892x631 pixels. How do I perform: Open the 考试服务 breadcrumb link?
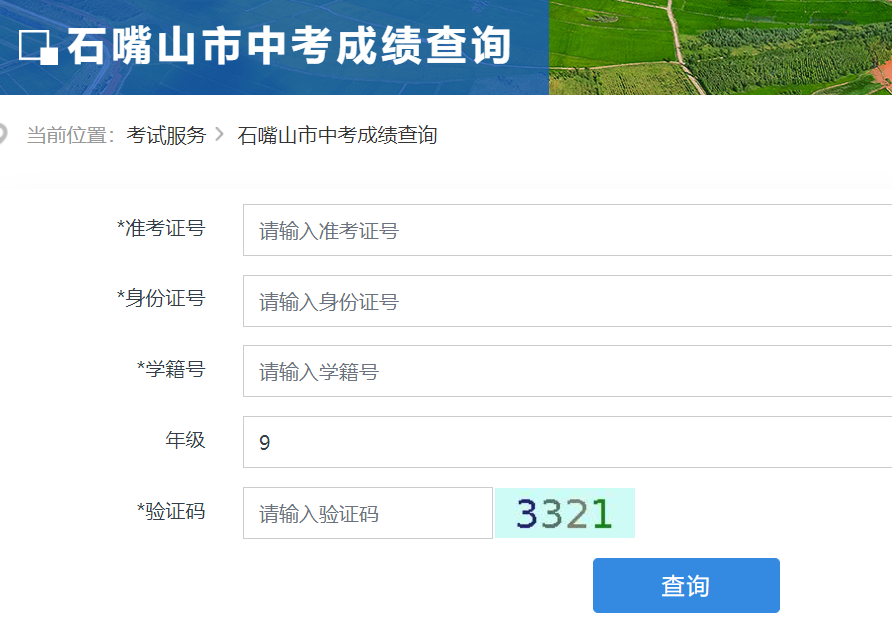point(166,135)
